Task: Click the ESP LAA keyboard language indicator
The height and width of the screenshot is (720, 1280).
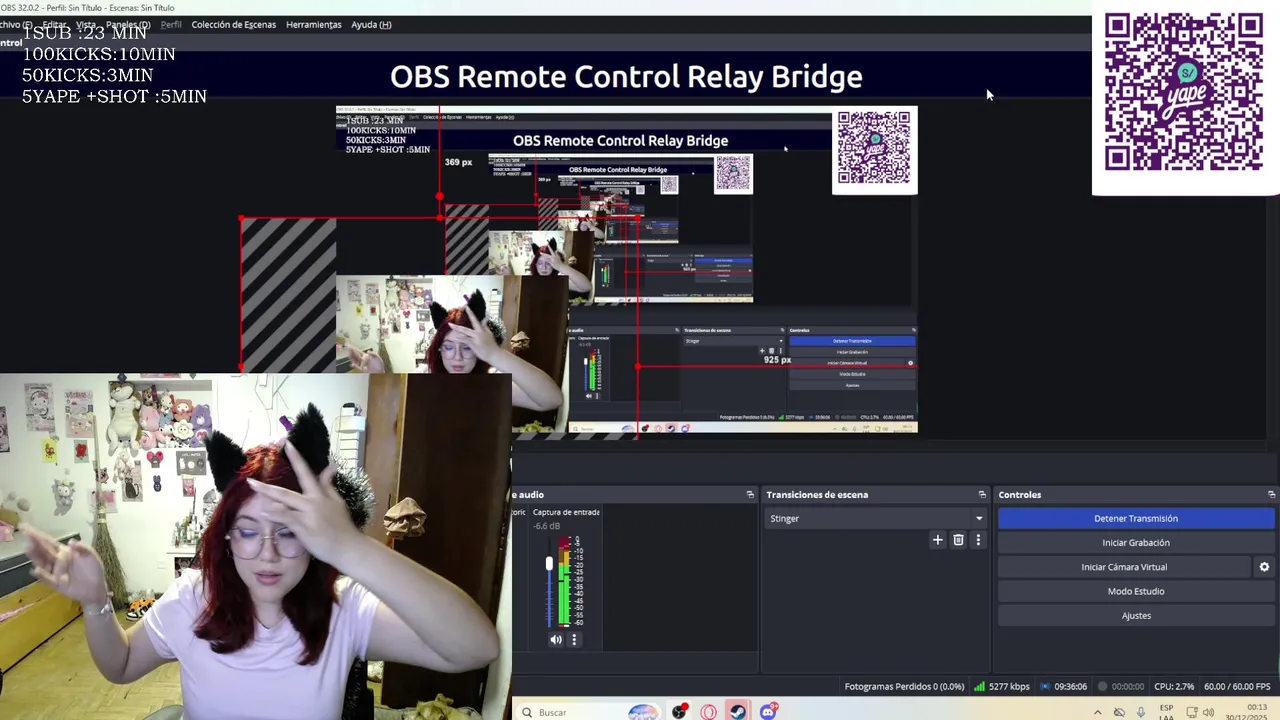Action: (x=1167, y=712)
